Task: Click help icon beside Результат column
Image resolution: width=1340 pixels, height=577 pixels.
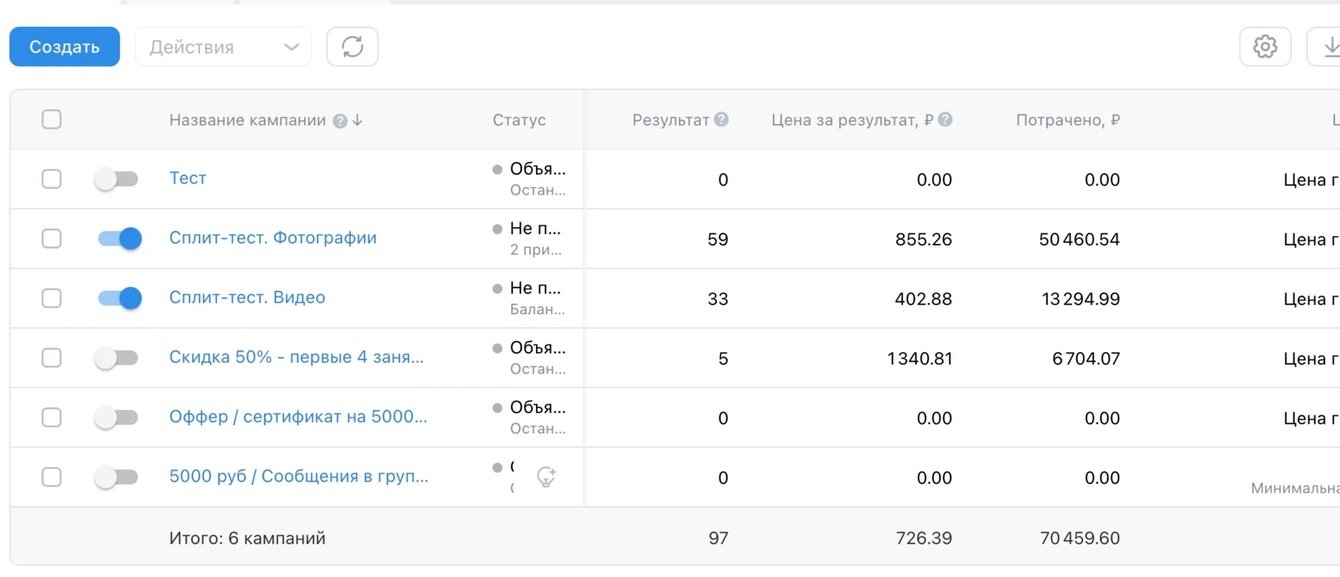Action: [x=721, y=120]
